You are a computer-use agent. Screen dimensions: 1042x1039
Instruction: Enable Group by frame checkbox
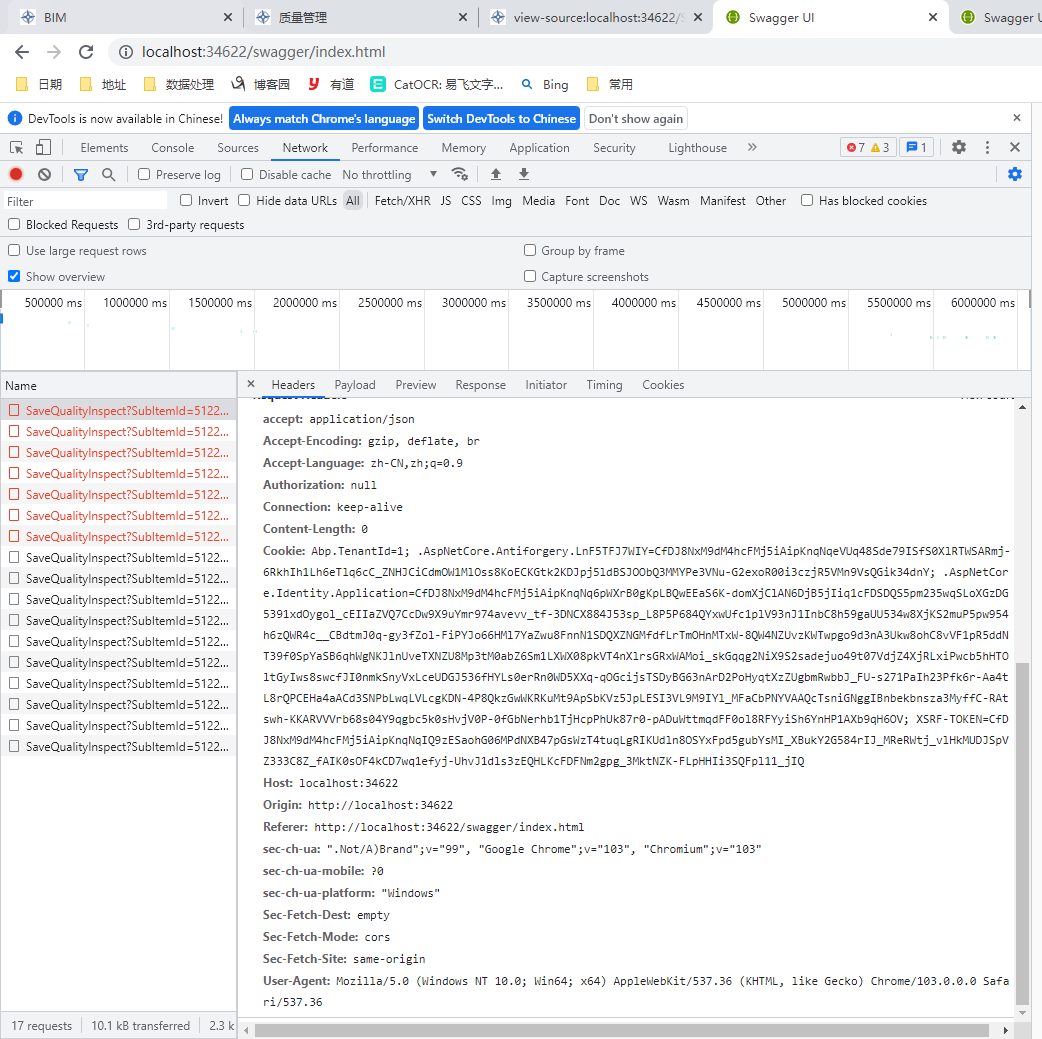(530, 250)
